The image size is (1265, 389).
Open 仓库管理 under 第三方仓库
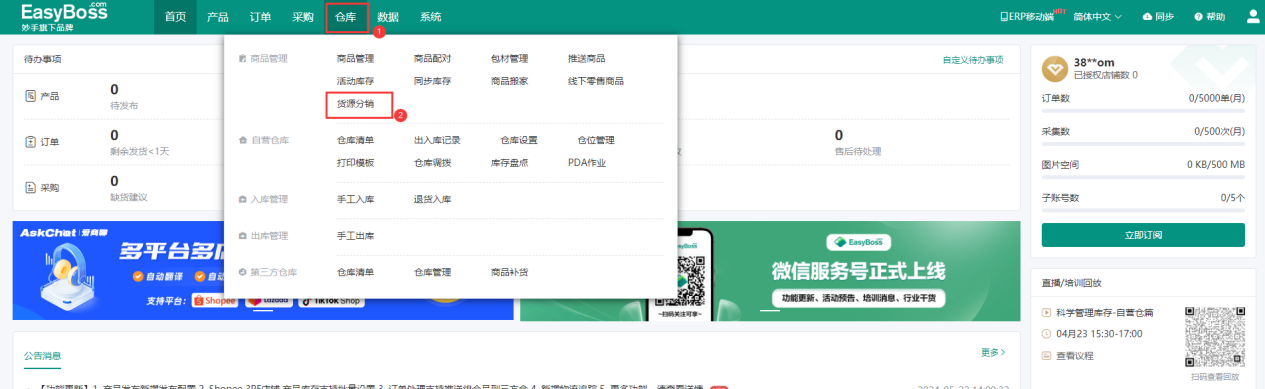coord(432,272)
